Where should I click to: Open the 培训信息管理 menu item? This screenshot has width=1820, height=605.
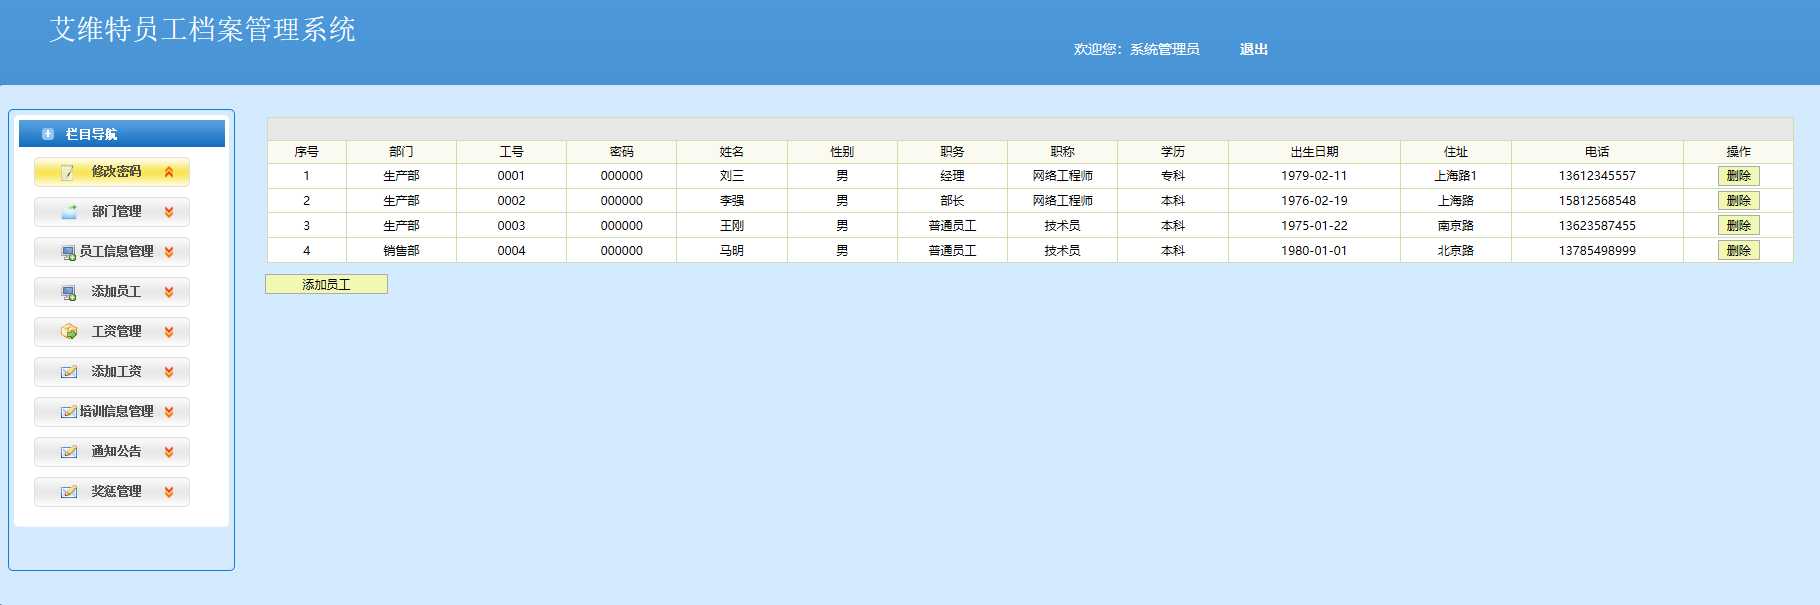tap(112, 412)
